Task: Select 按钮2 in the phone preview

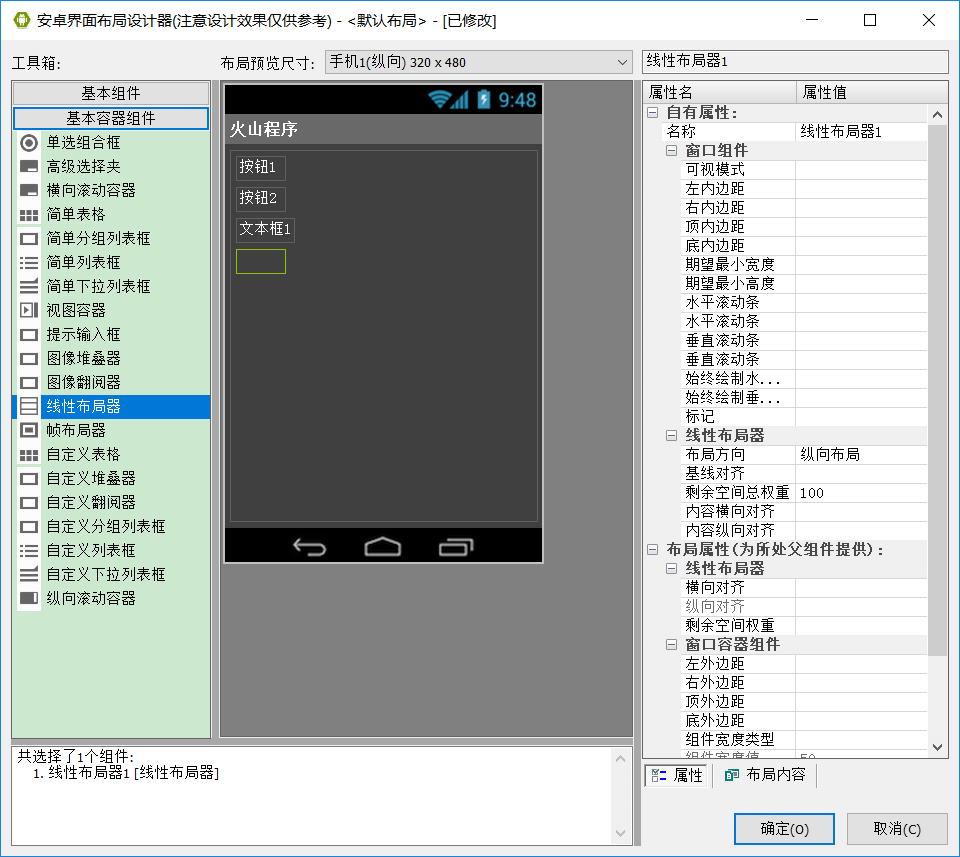Action: click(x=261, y=198)
